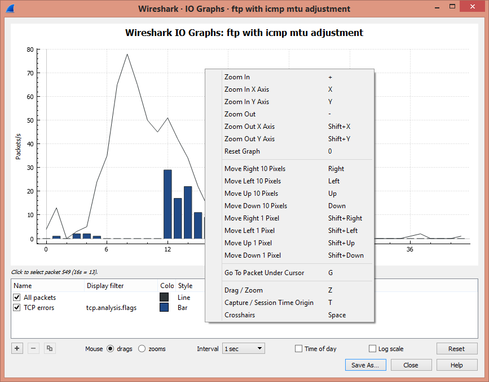Screen dimensions: 489x382
Task: Choose Zoom Out X Axis menu entry
Action: 289,126
